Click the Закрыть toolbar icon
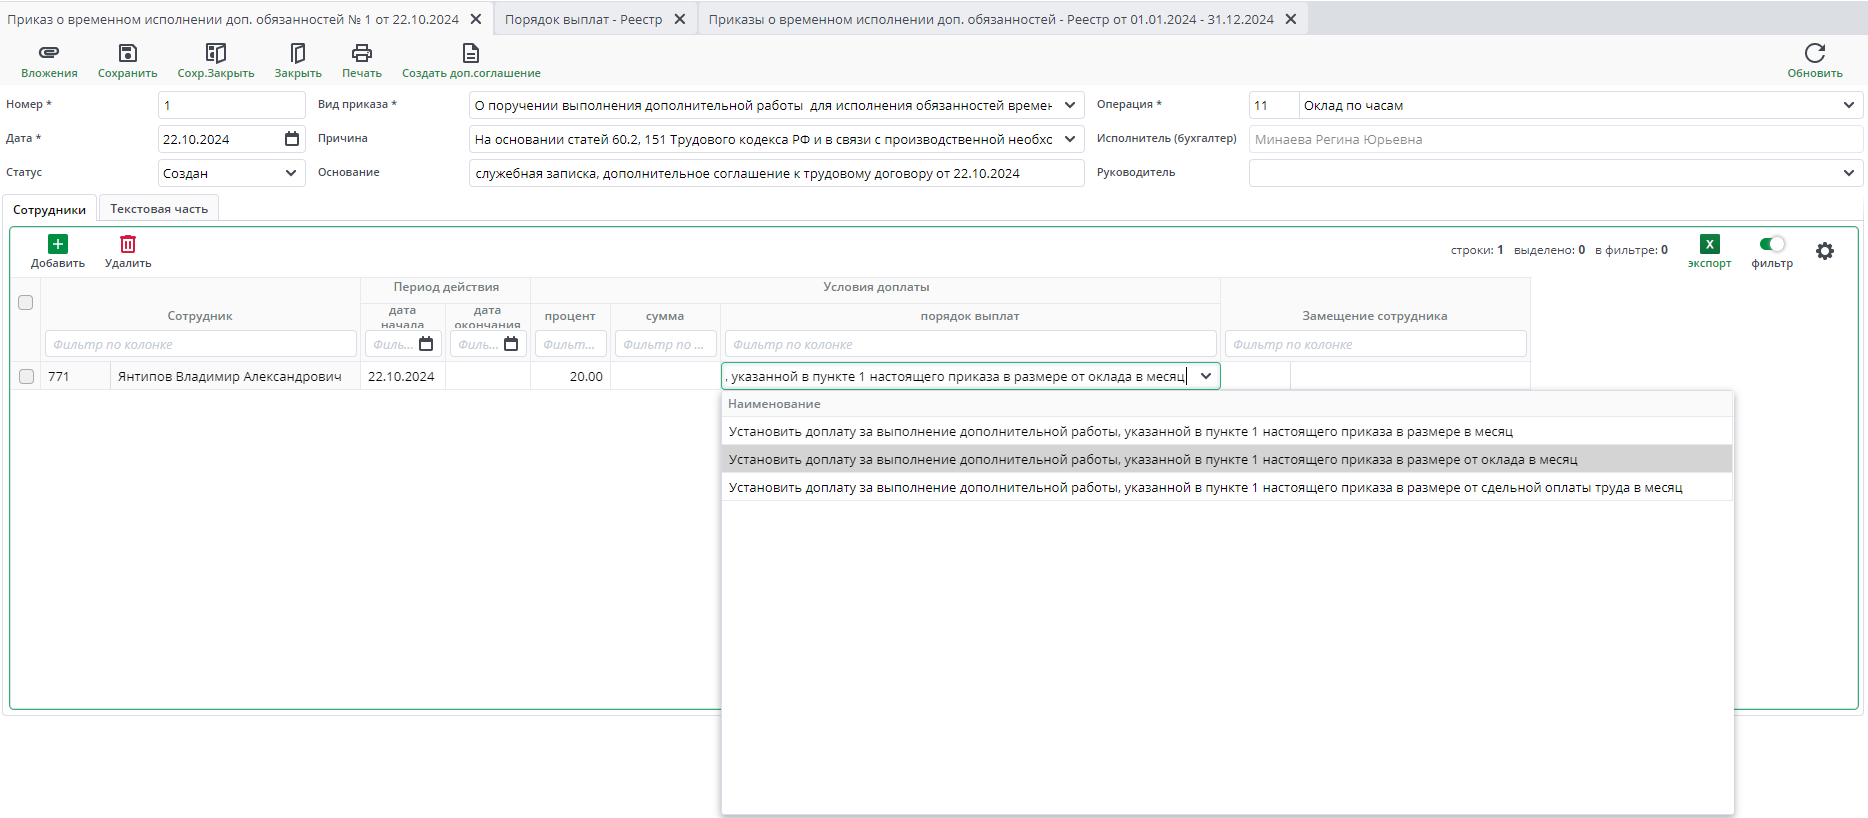This screenshot has width=1868, height=818. 298,53
